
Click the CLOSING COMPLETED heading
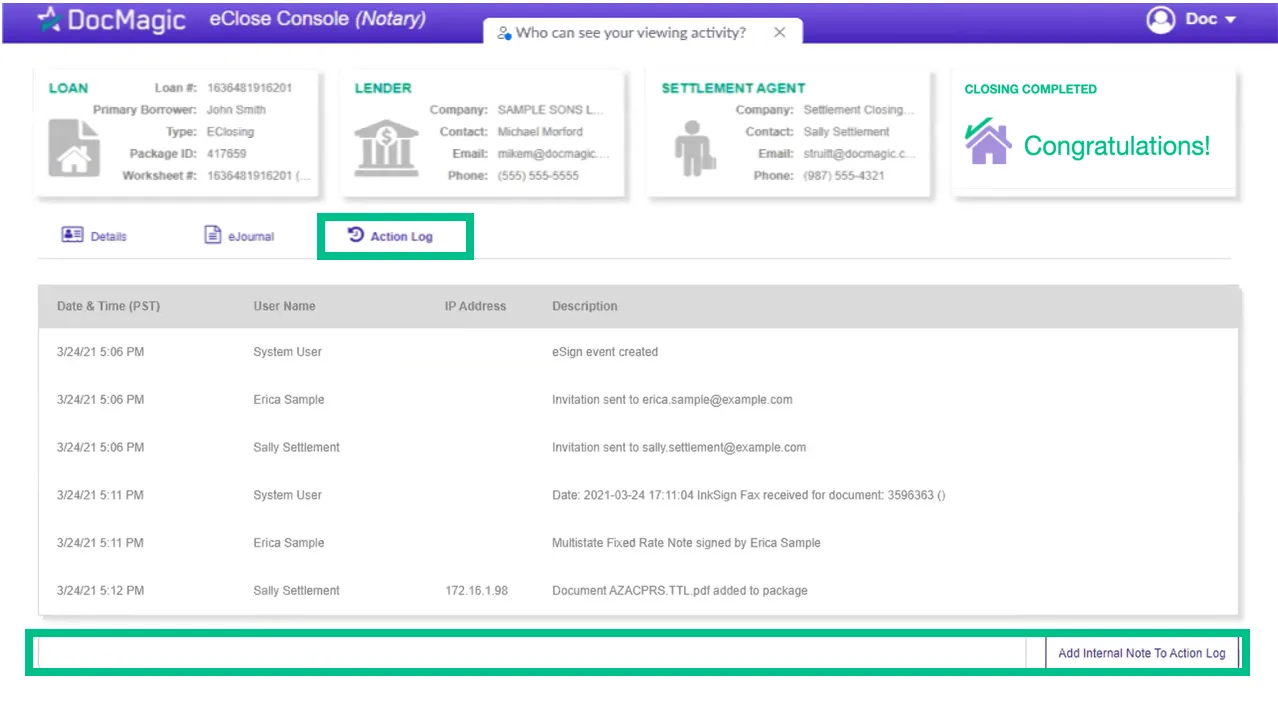1030,89
